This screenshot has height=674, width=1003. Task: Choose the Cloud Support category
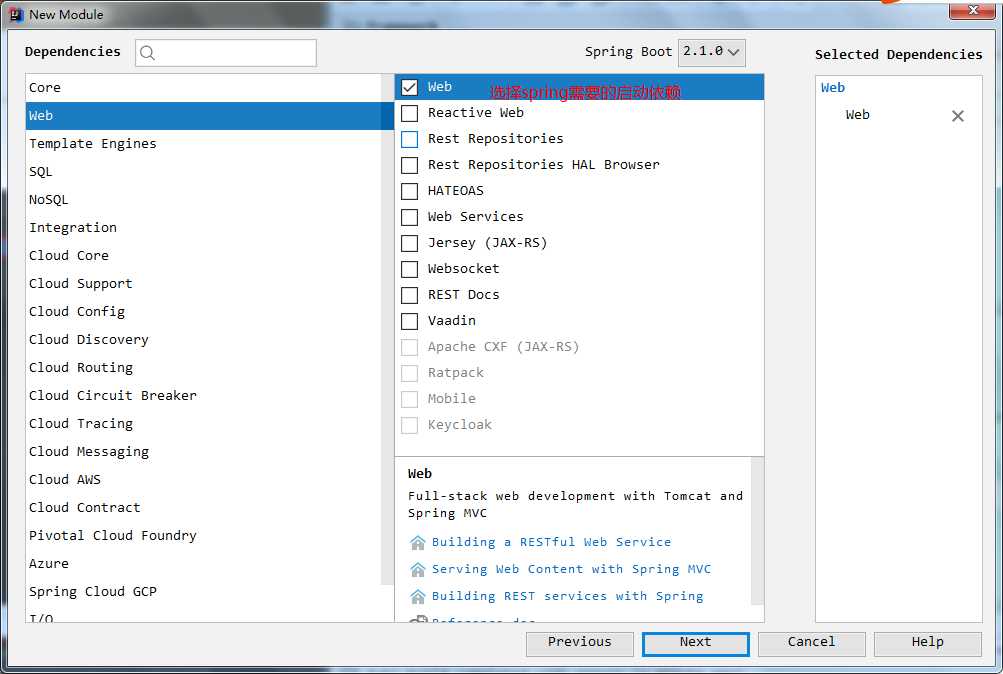205,284
